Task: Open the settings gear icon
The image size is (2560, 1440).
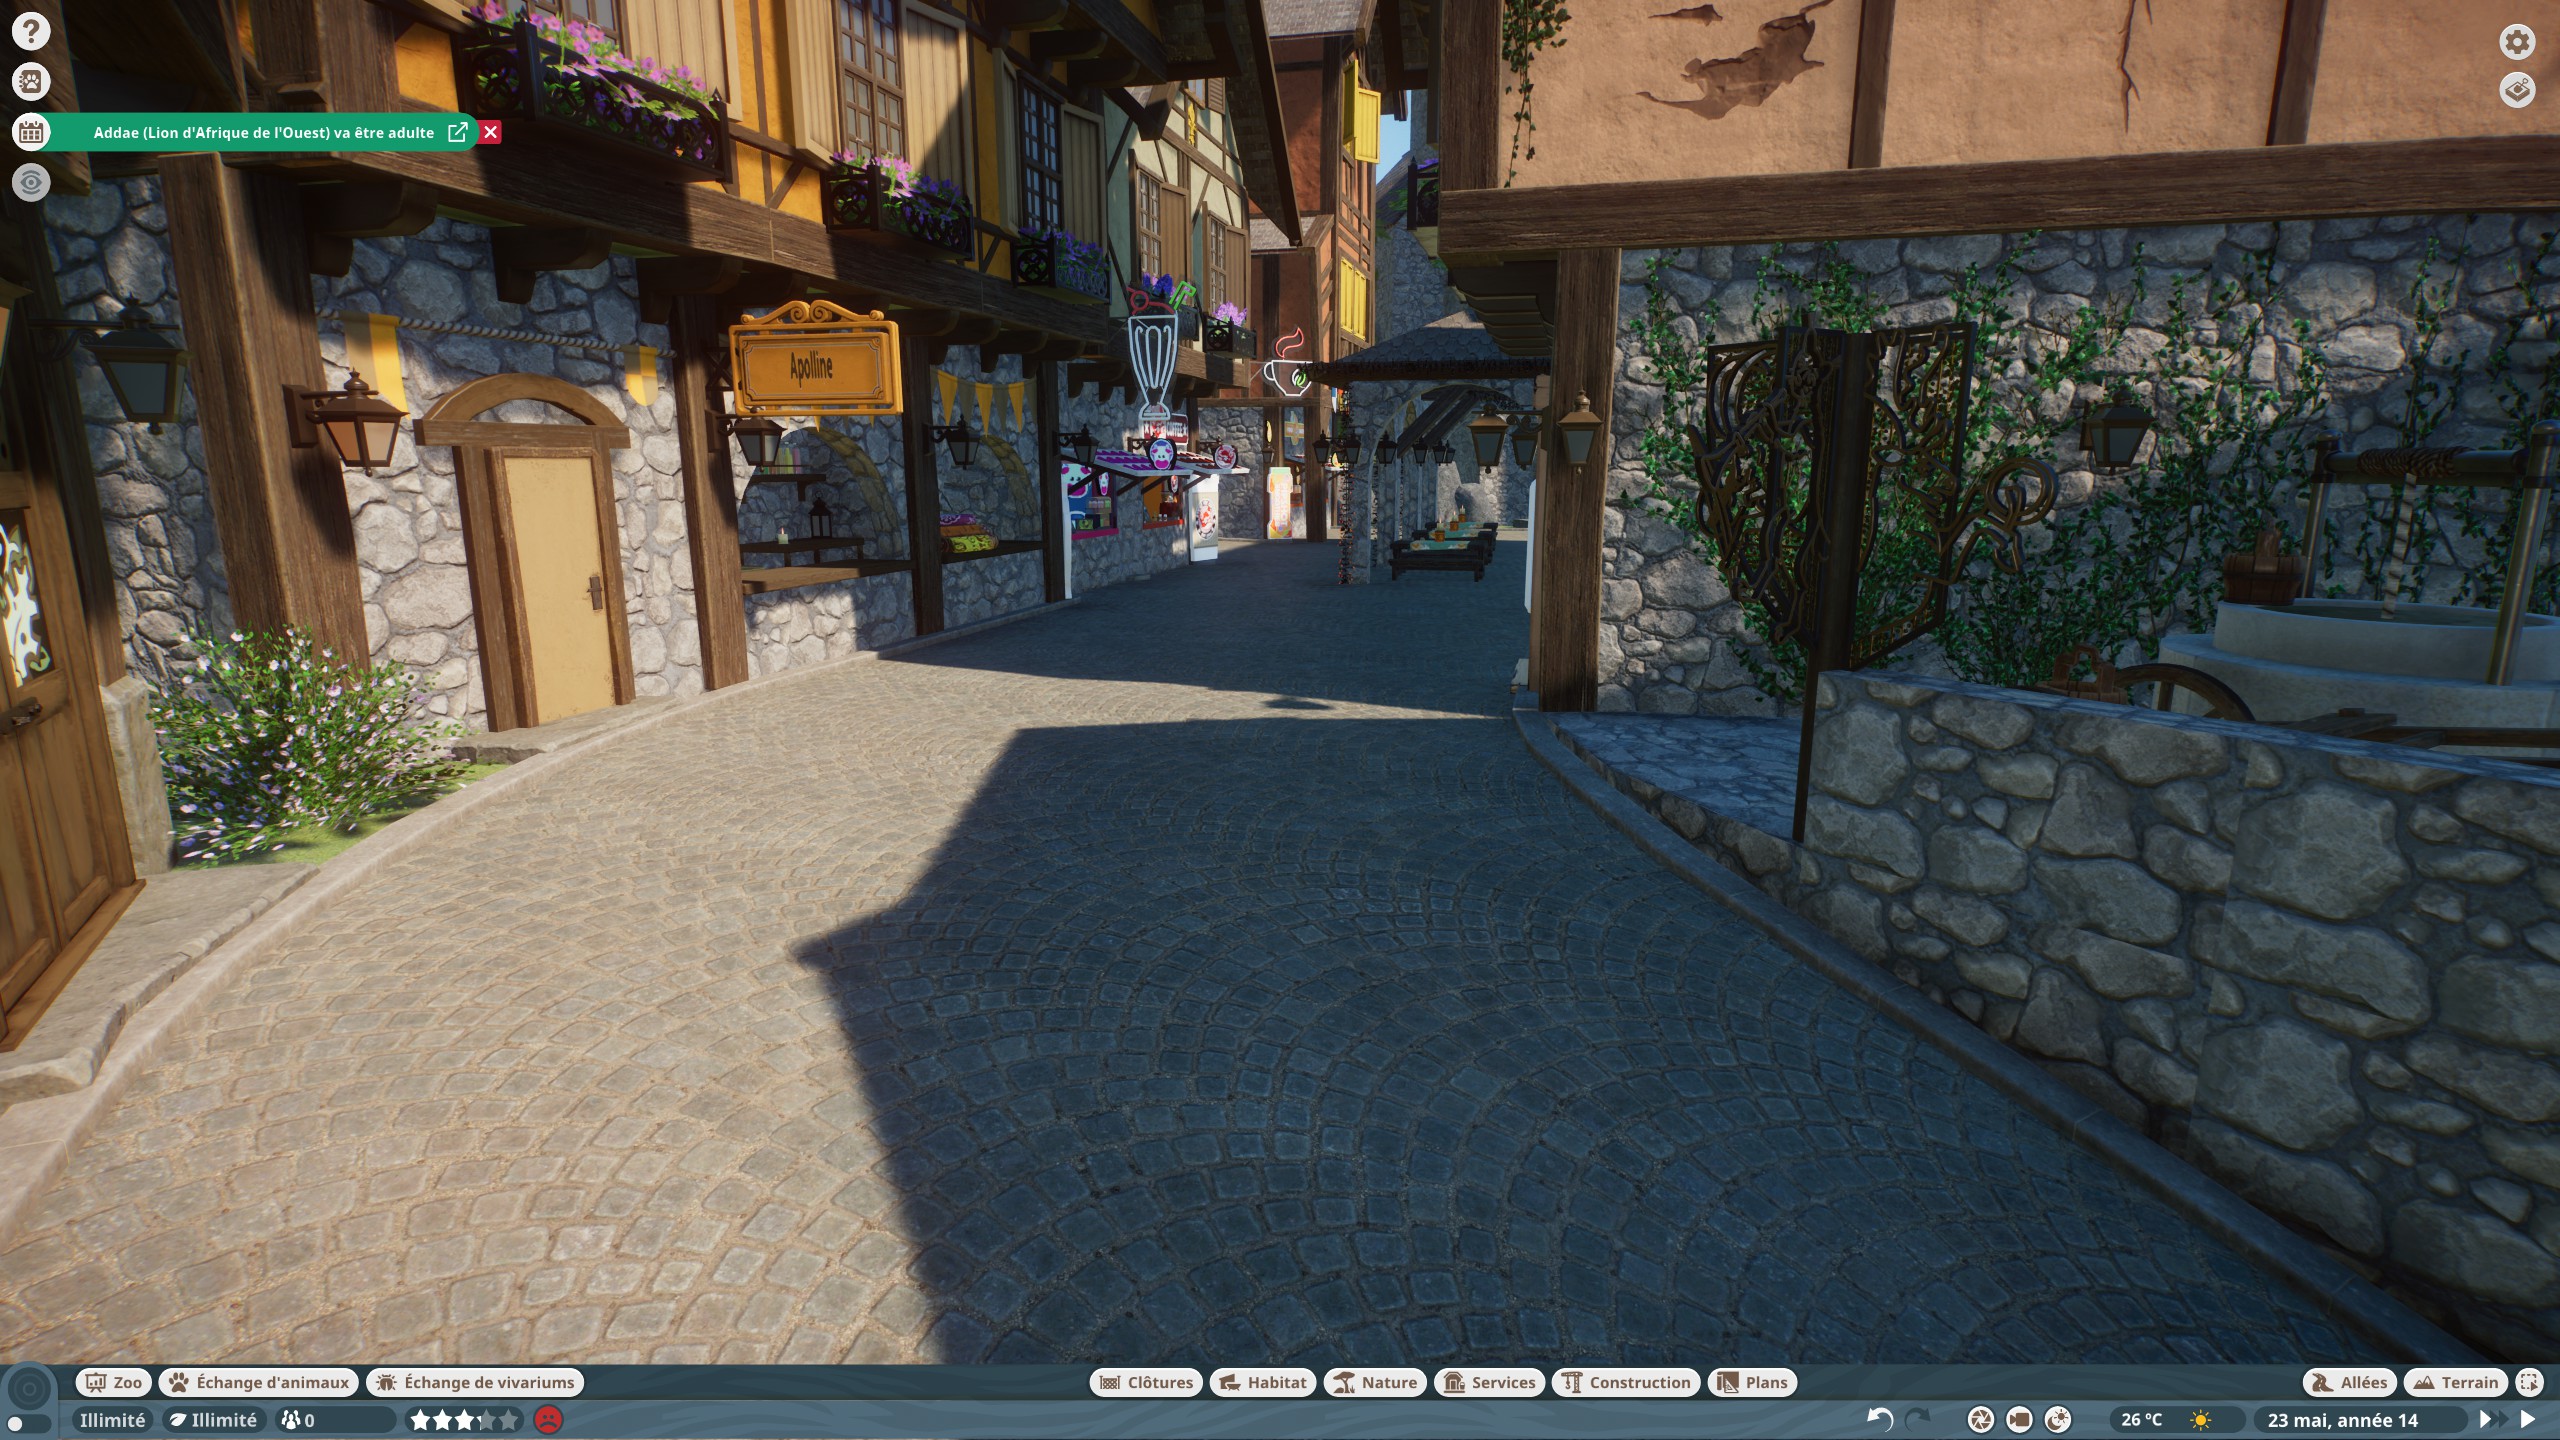Action: pyautogui.click(x=2517, y=42)
